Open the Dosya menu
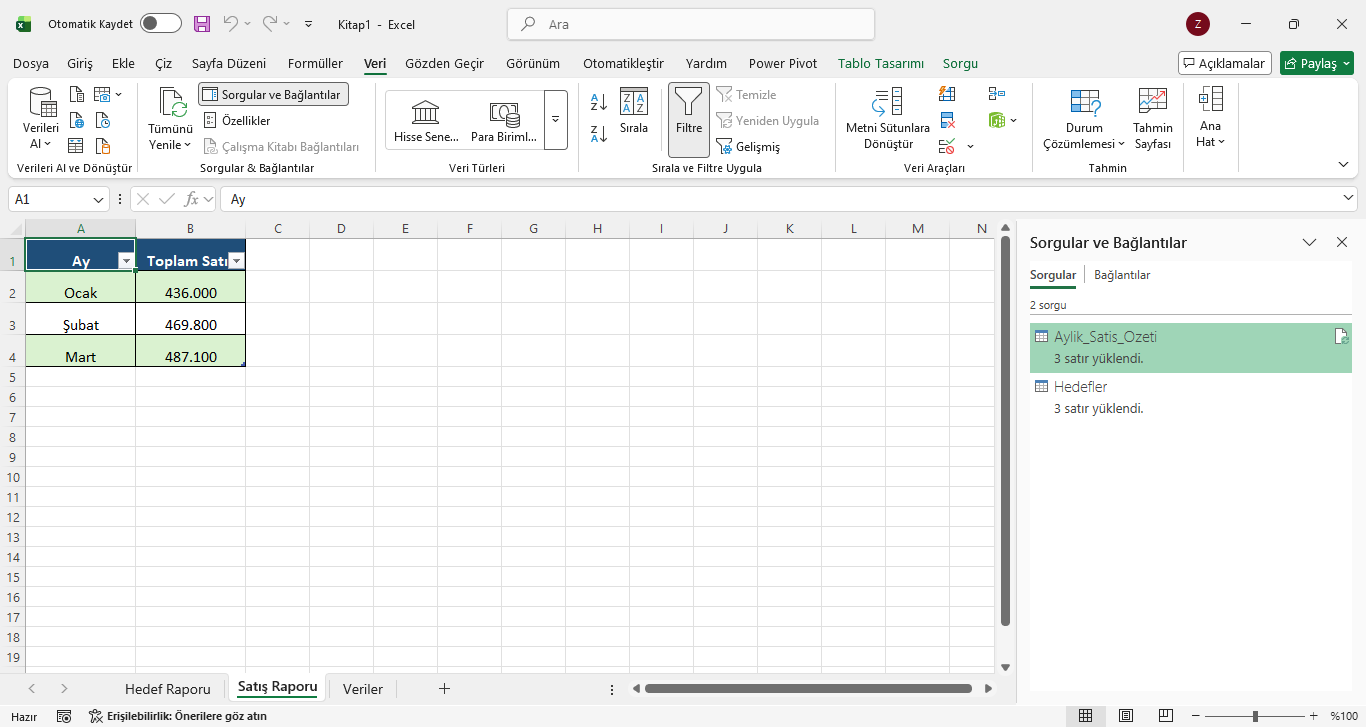Image resolution: width=1366 pixels, height=728 pixels. click(x=31, y=63)
